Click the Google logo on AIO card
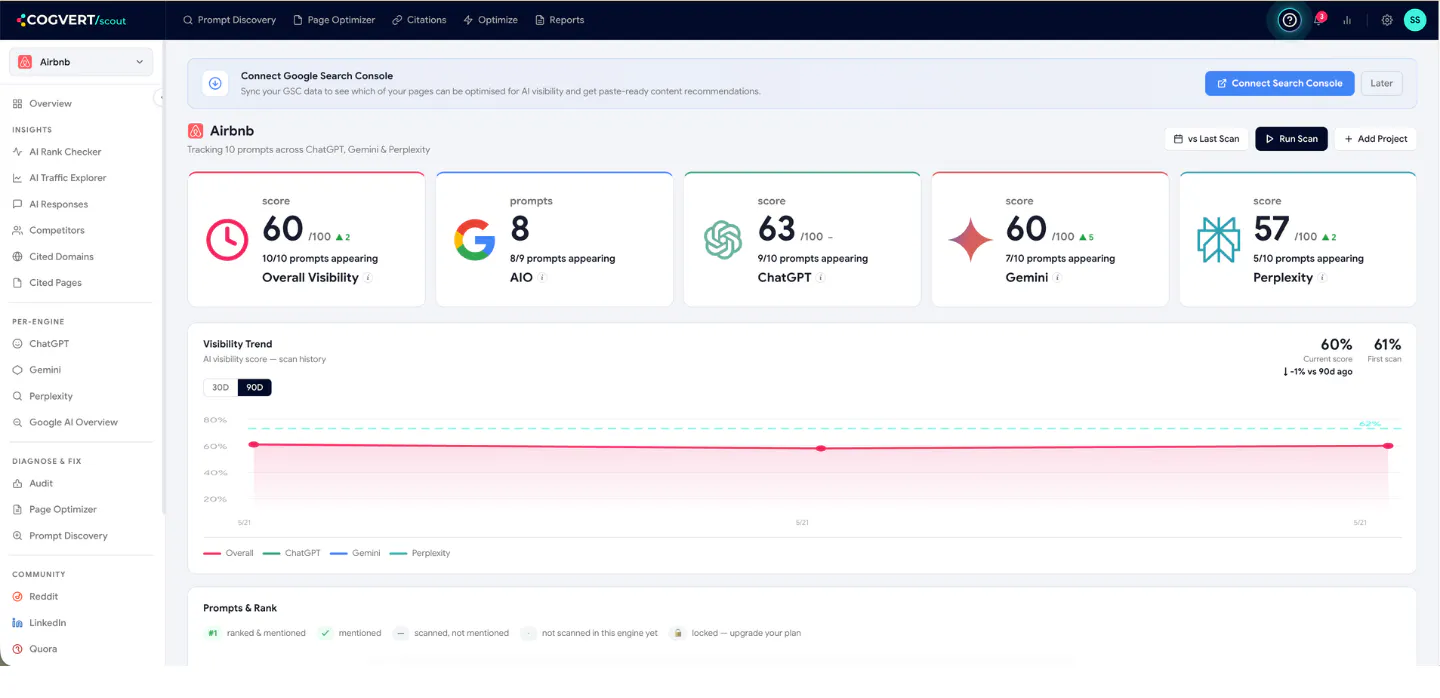This screenshot has height=698, width=1440. [x=475, y=240]
